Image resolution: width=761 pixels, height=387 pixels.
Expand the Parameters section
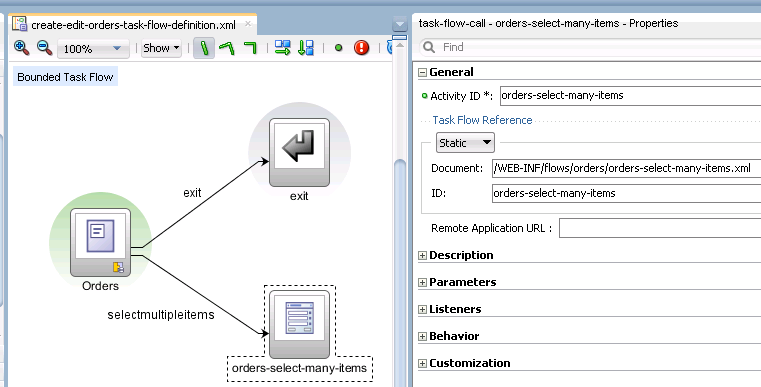click(422, 283)
